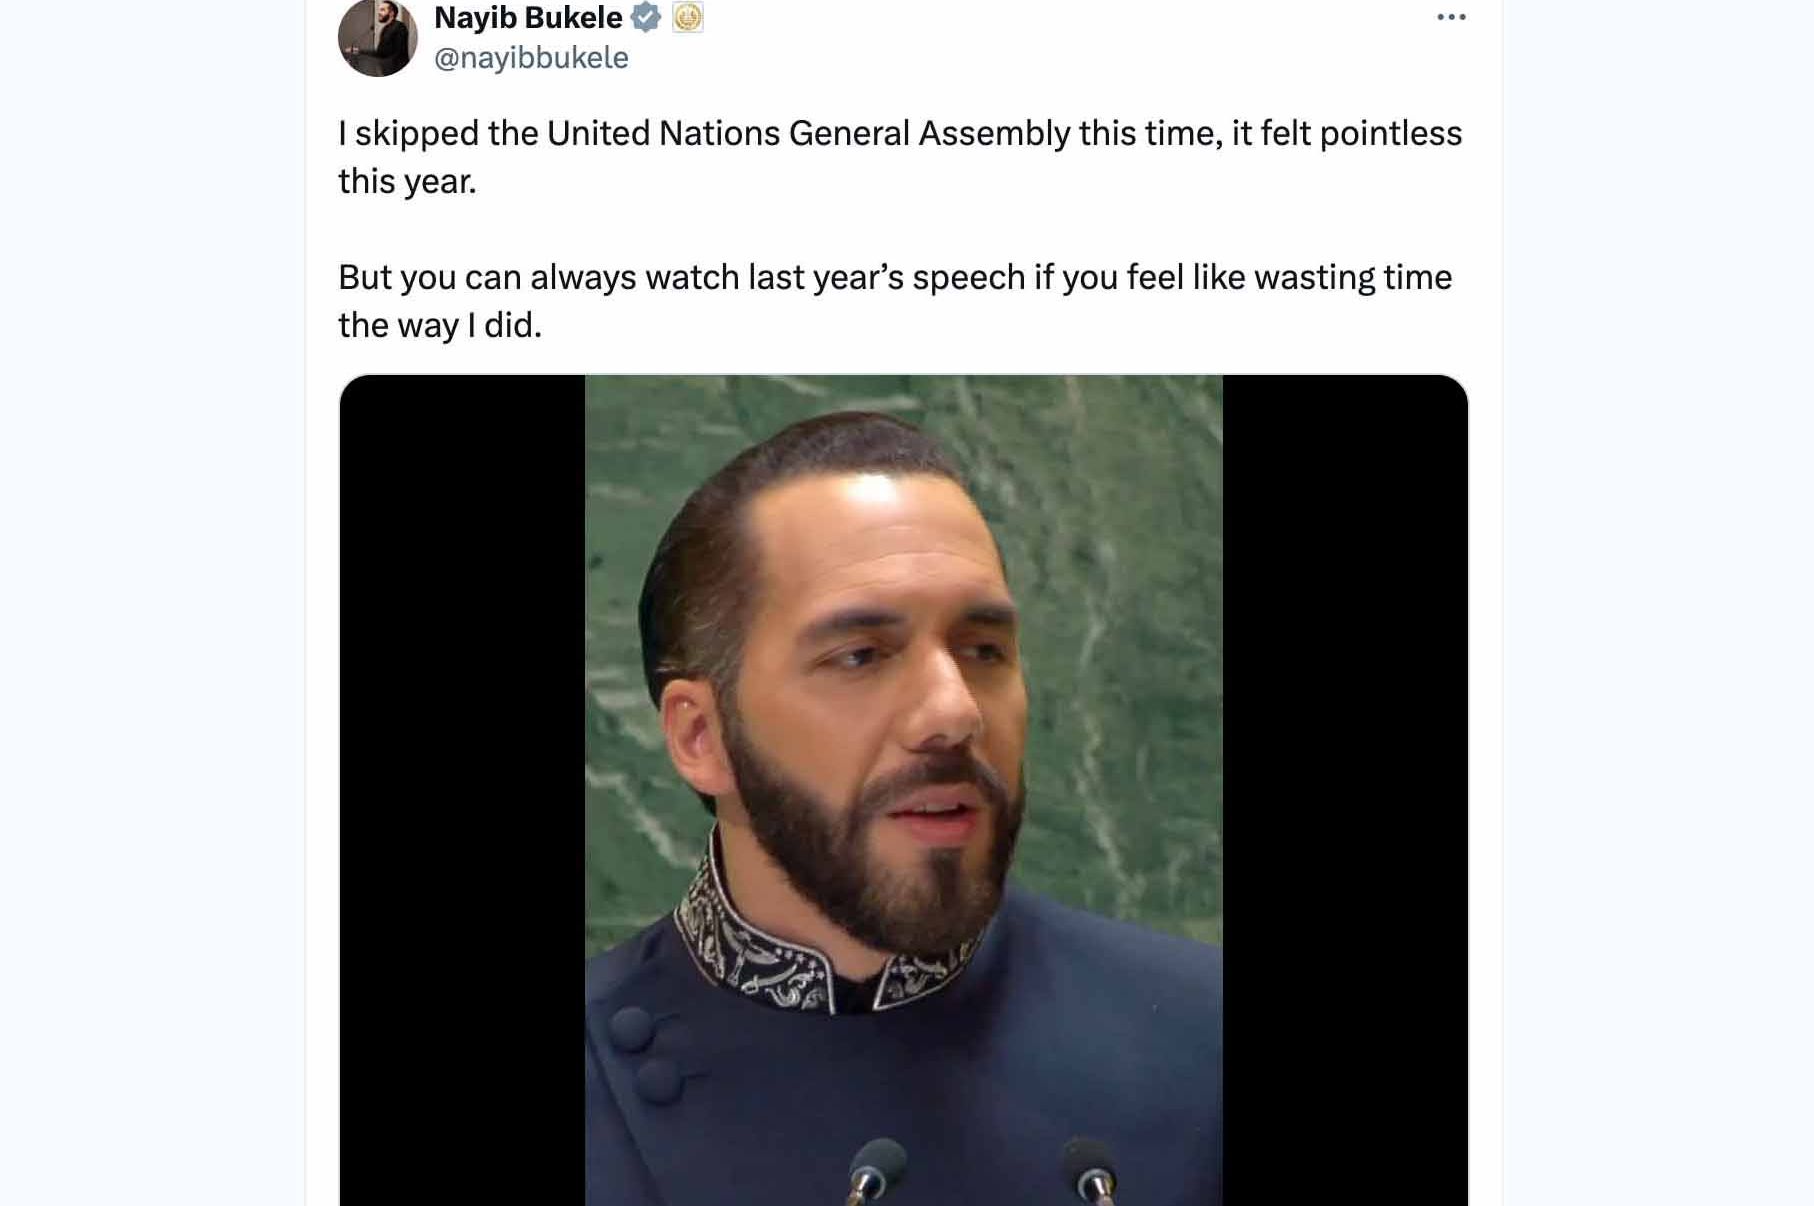Image resolution: width=1814 pixels, height=1206 pixels.
Task: Open Nayib Bukele's round profile avatar
Action: (377, 37)
